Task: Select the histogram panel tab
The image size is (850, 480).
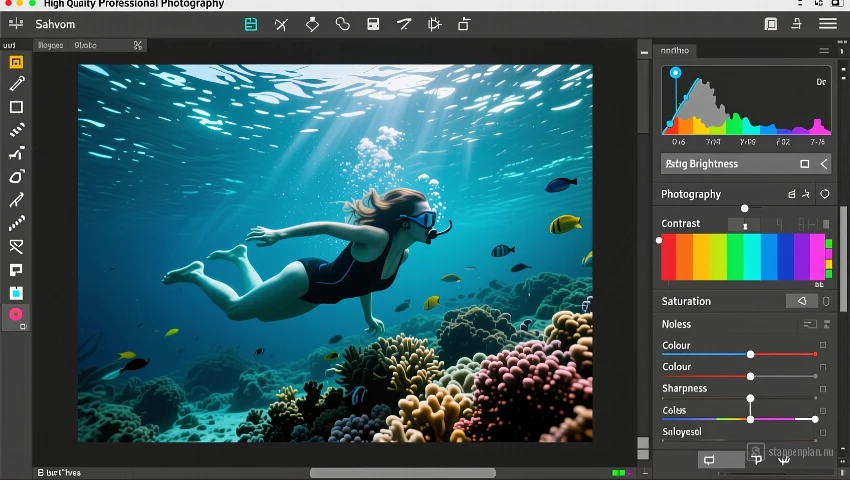Action: (675, 50)
